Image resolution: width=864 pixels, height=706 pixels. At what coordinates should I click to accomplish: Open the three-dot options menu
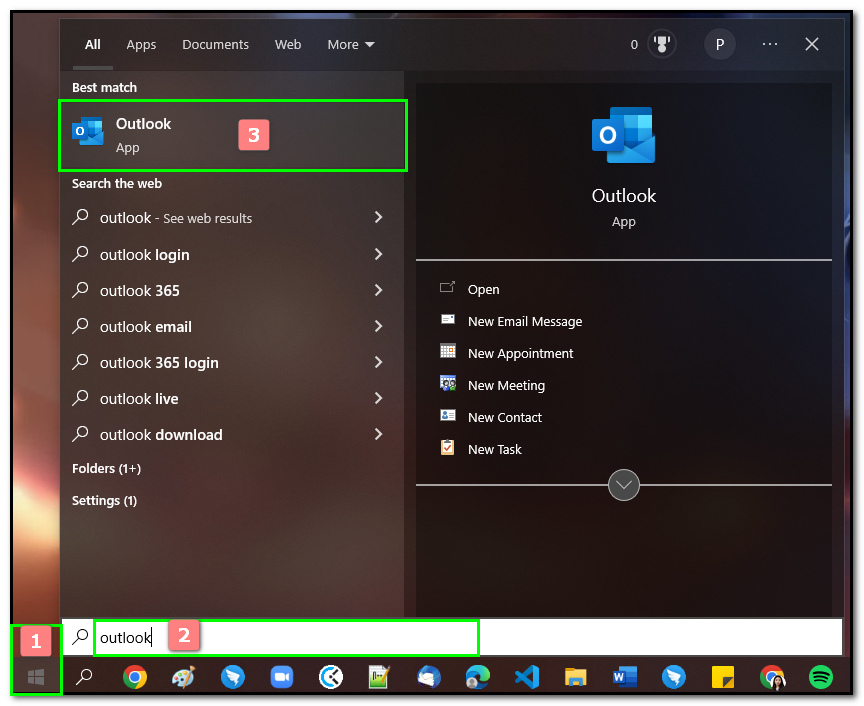pos(770,44)
